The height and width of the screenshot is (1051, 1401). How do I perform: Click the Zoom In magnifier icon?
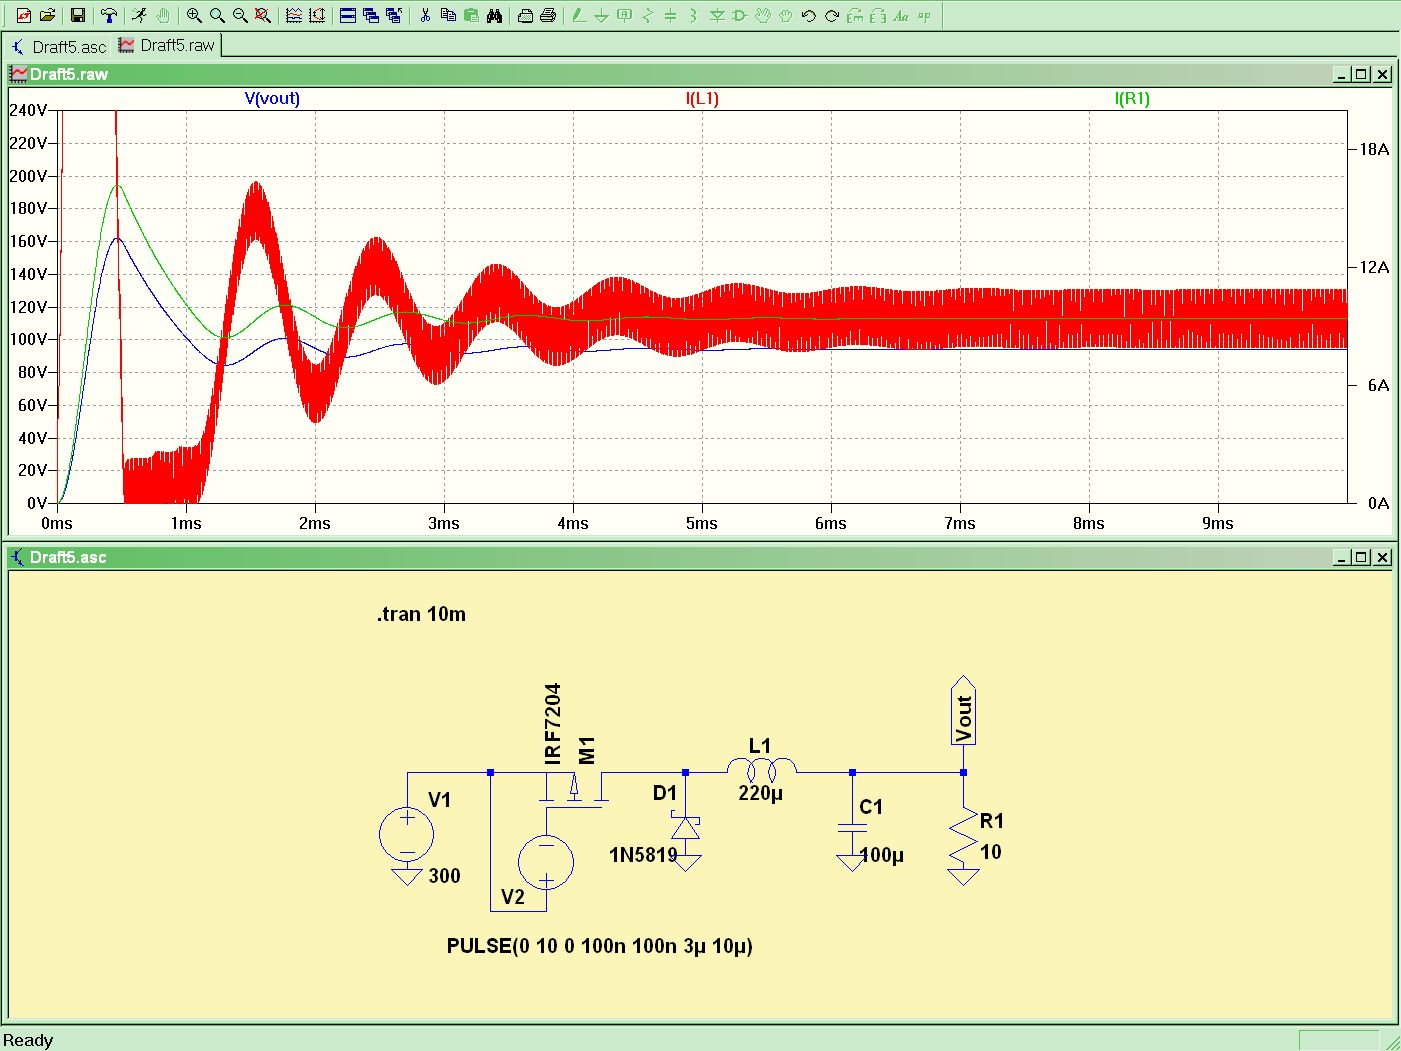coord(194,16)
